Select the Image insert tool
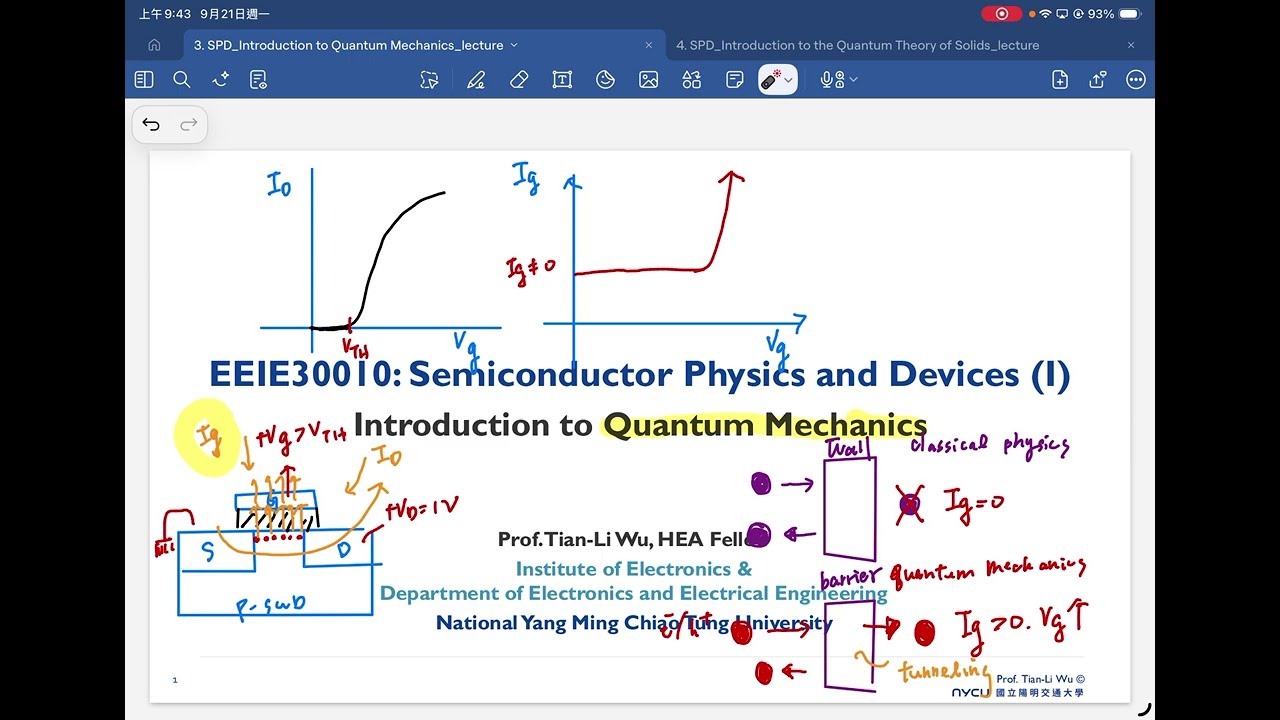Image resolution: width=1280 pixels, height=720 pixels. pos(648,80)
